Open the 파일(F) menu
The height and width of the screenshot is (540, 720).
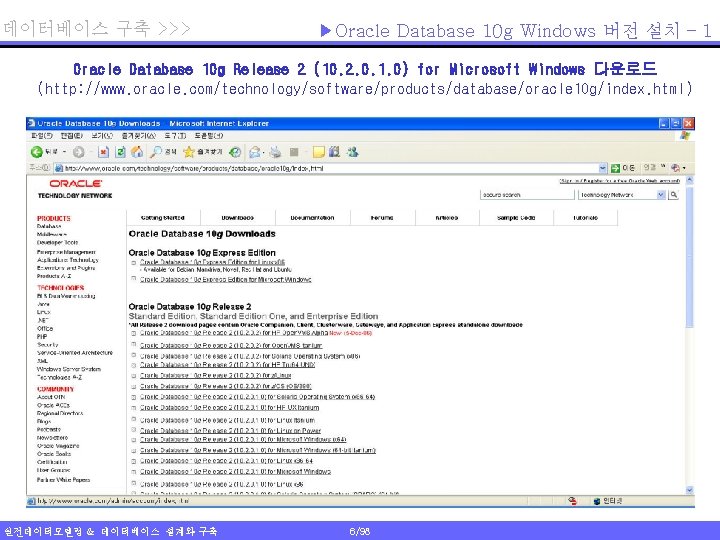point(42,136)
